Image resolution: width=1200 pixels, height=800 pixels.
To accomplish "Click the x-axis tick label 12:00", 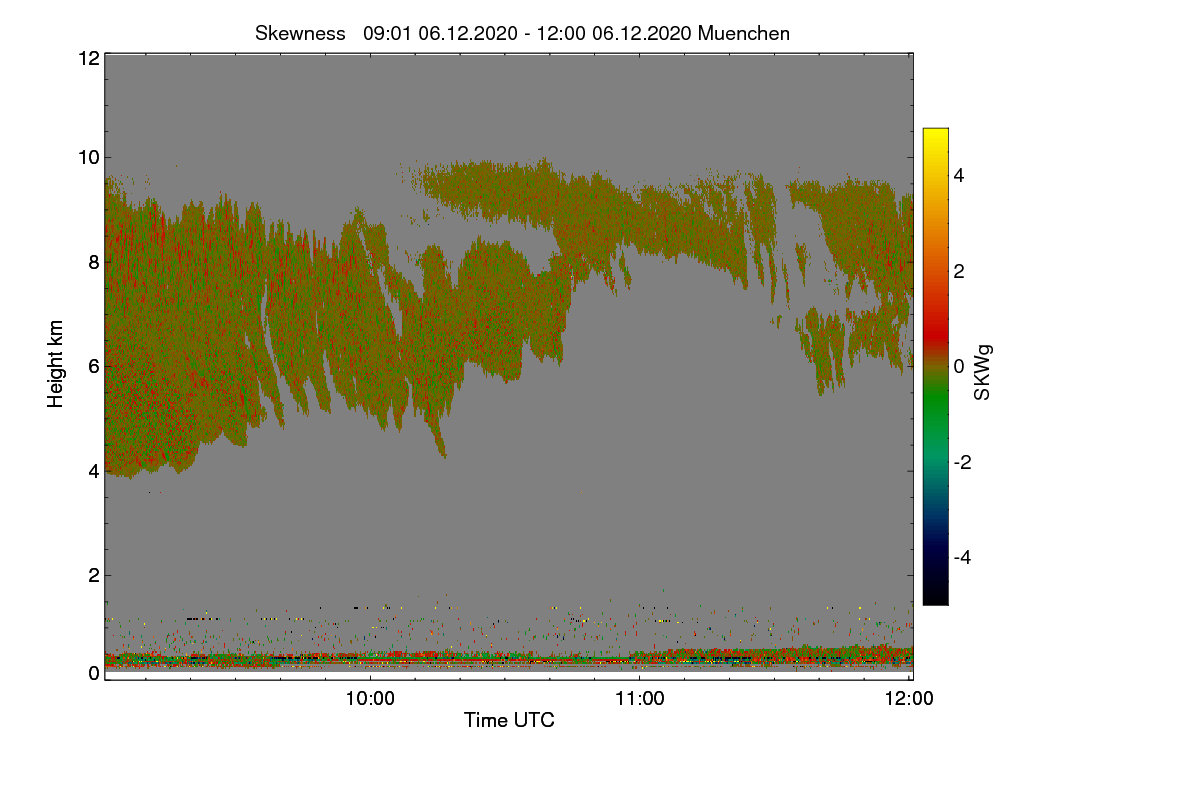I will pos(909,700).
